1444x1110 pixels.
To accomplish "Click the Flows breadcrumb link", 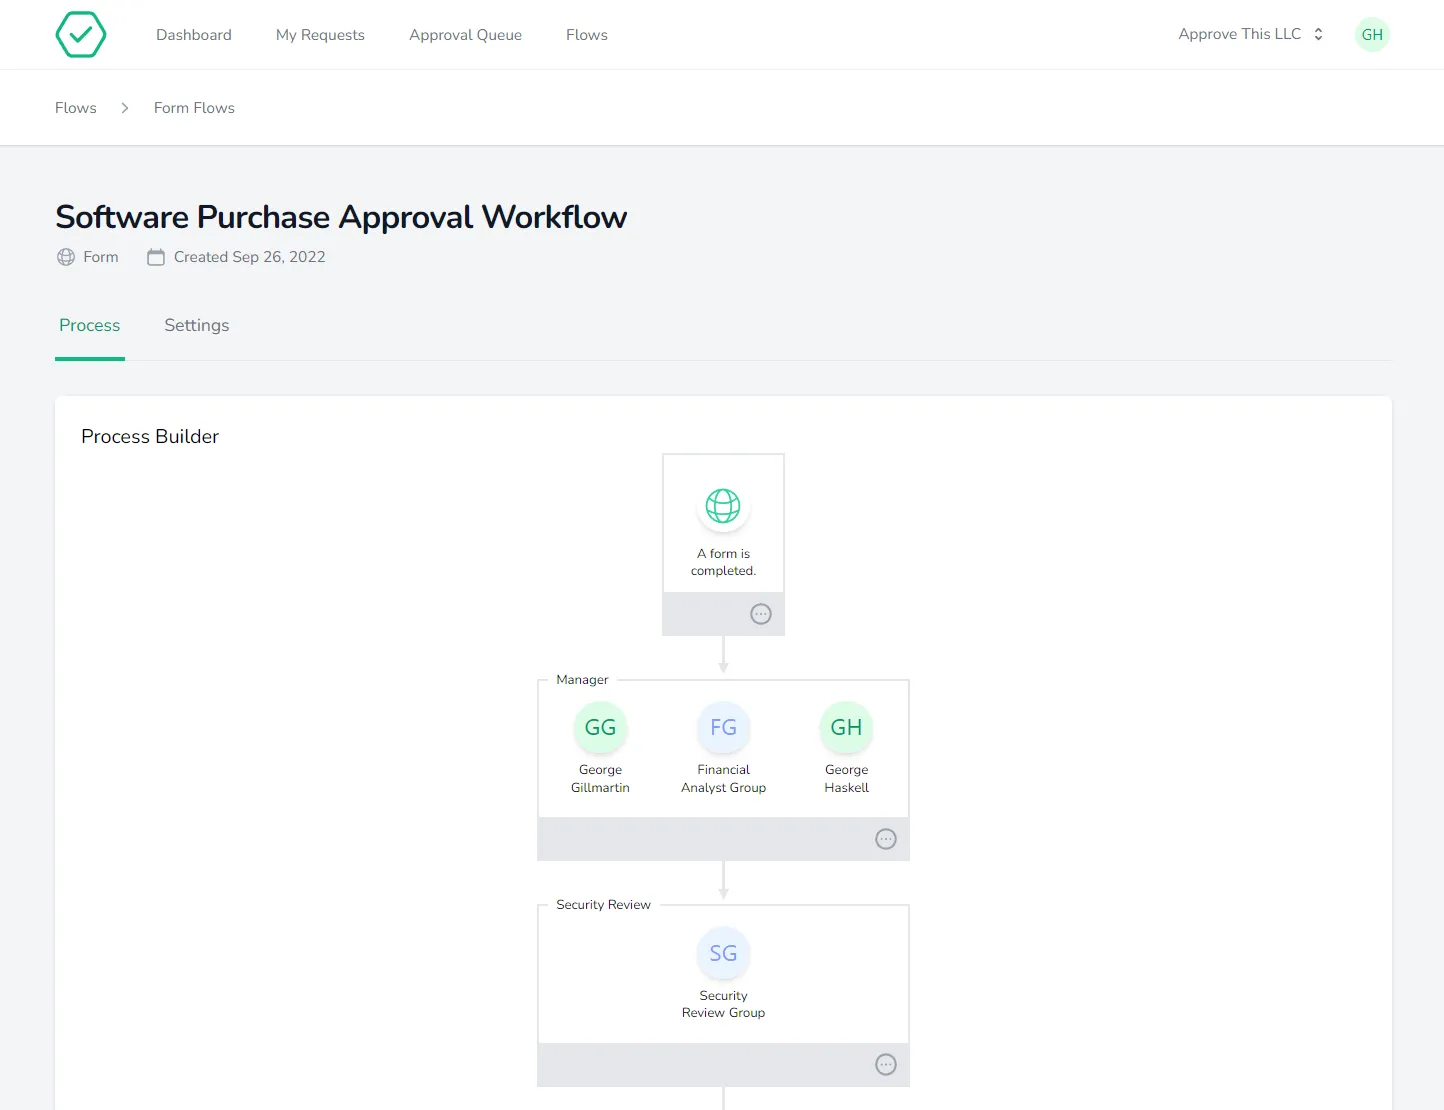I will (x=75, y=107).
